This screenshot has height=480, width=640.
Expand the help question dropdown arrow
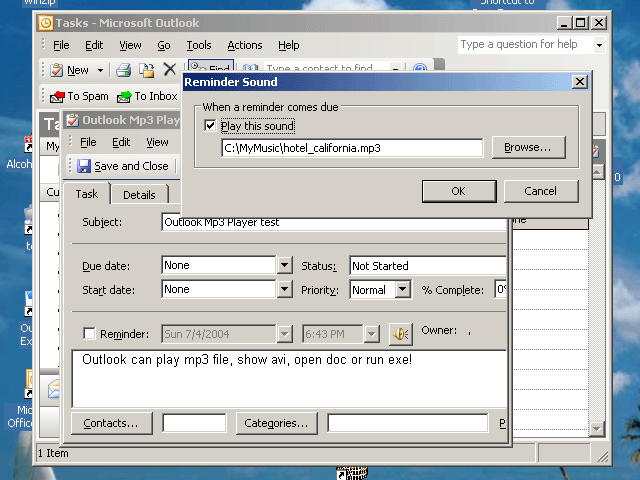[599, 45]
